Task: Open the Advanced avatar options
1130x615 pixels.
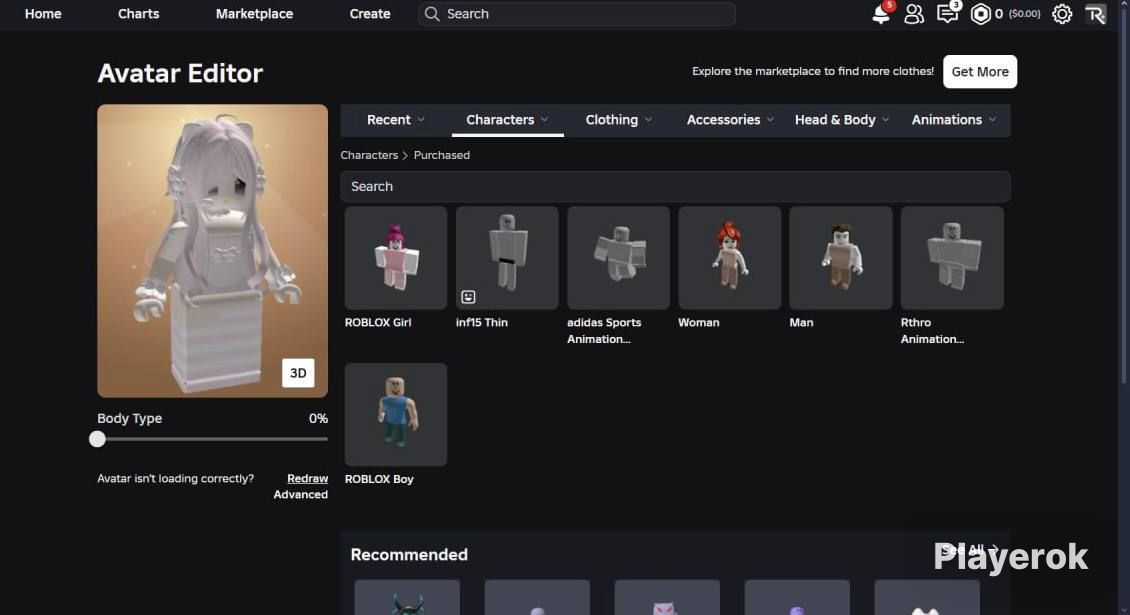Action: pos(301,495)
